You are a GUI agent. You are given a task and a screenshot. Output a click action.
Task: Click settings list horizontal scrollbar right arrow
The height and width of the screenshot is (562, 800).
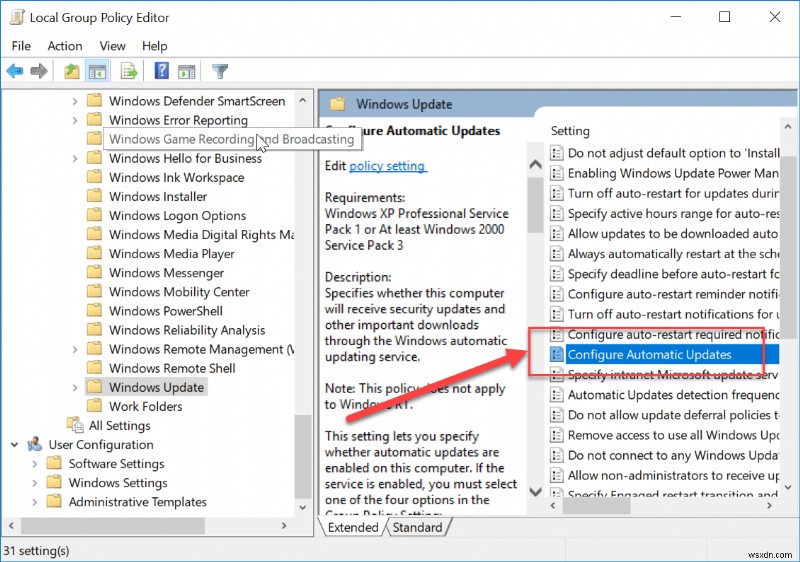[769, 505]
